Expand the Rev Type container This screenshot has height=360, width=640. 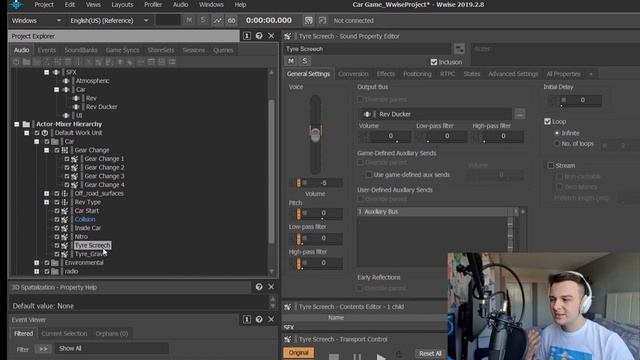click(x=47, y=202)
